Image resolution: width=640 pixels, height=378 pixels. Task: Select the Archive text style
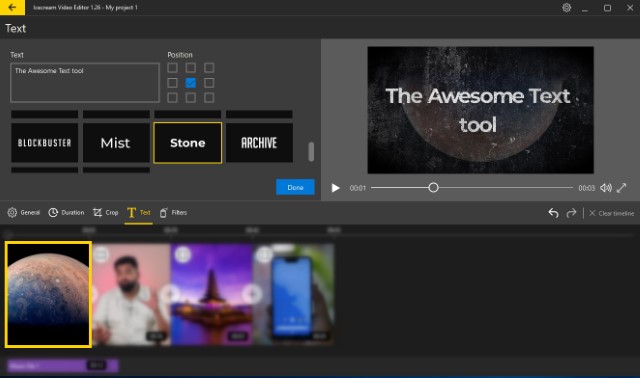[259, 143]
